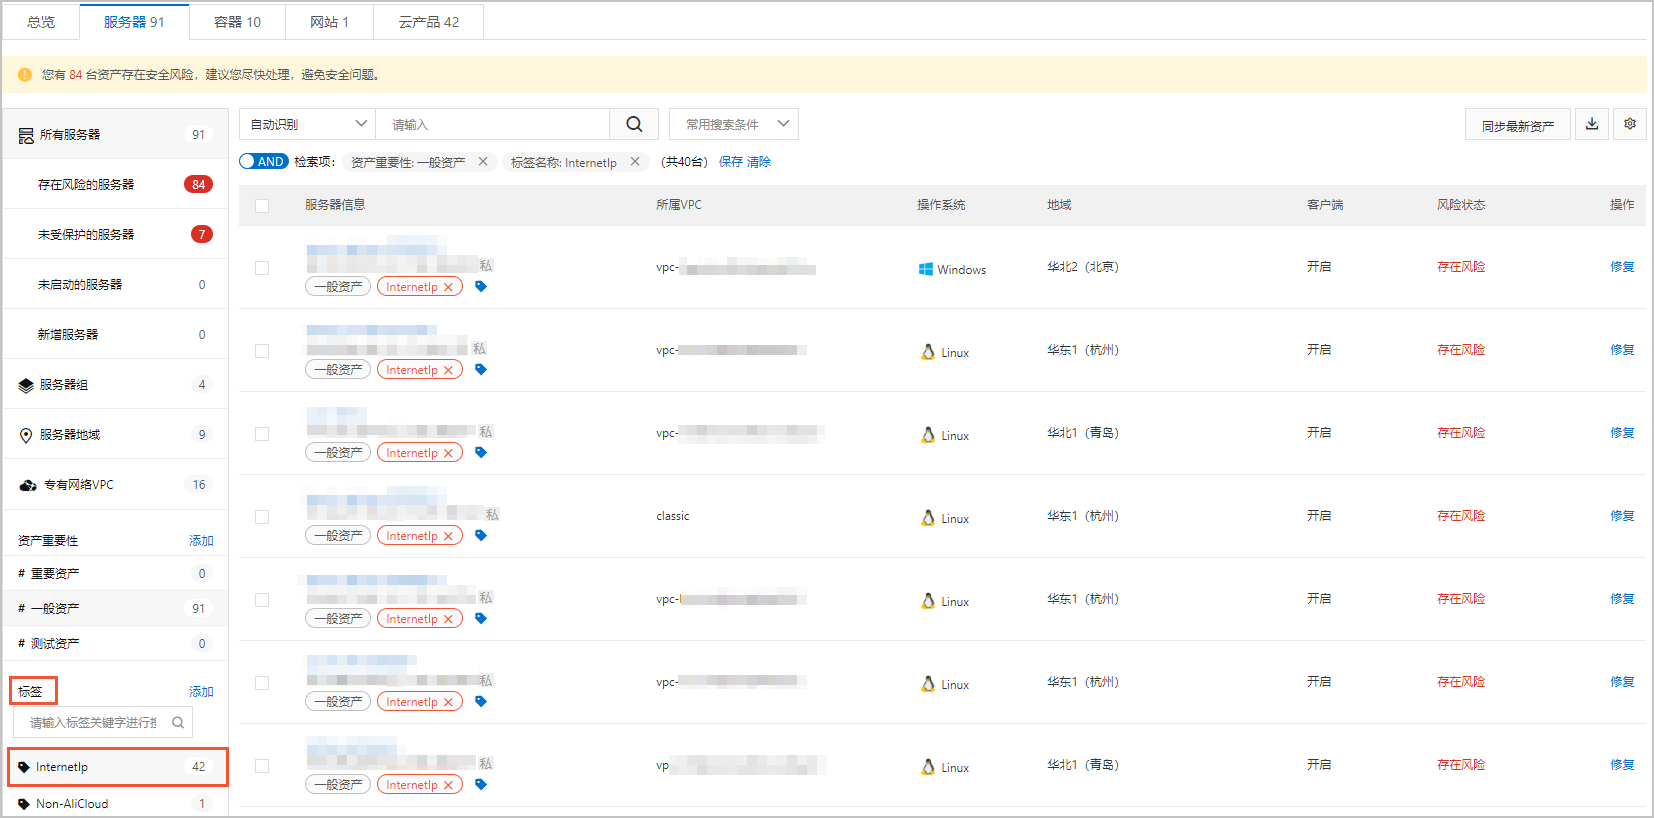Focus the main 请输入 search field
This screenshot has height=818, width=1654.
pos(492,124)
